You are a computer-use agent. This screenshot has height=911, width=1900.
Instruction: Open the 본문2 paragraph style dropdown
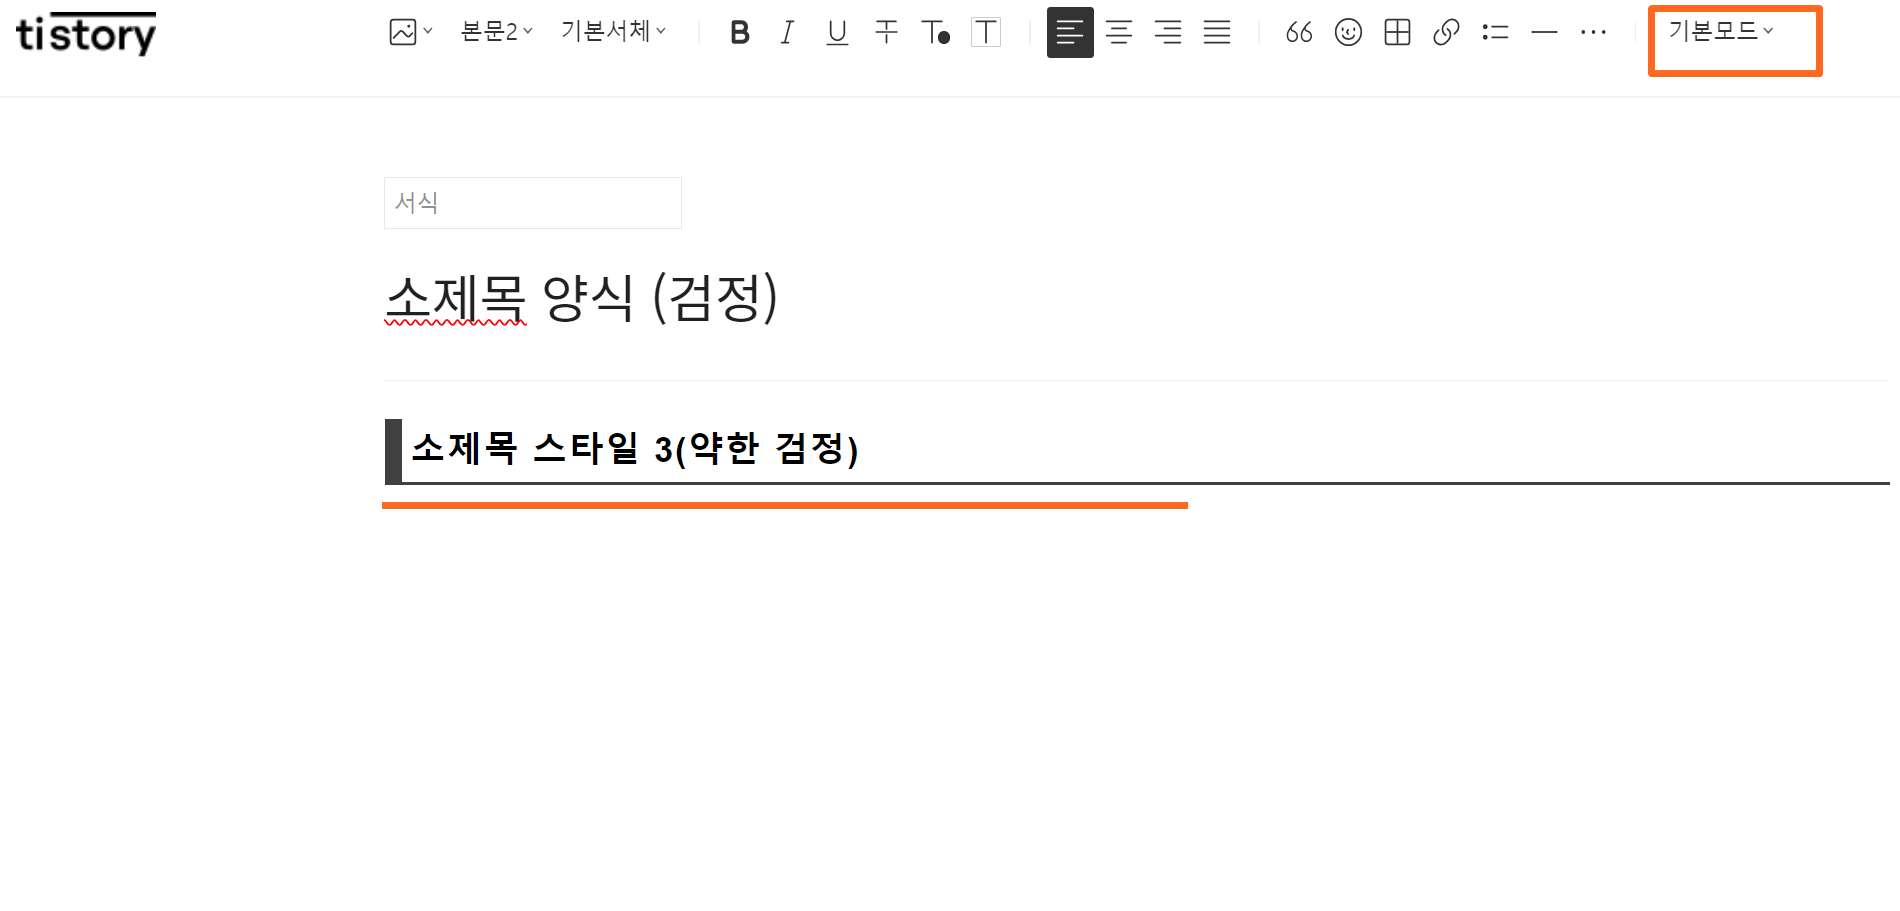494,31
